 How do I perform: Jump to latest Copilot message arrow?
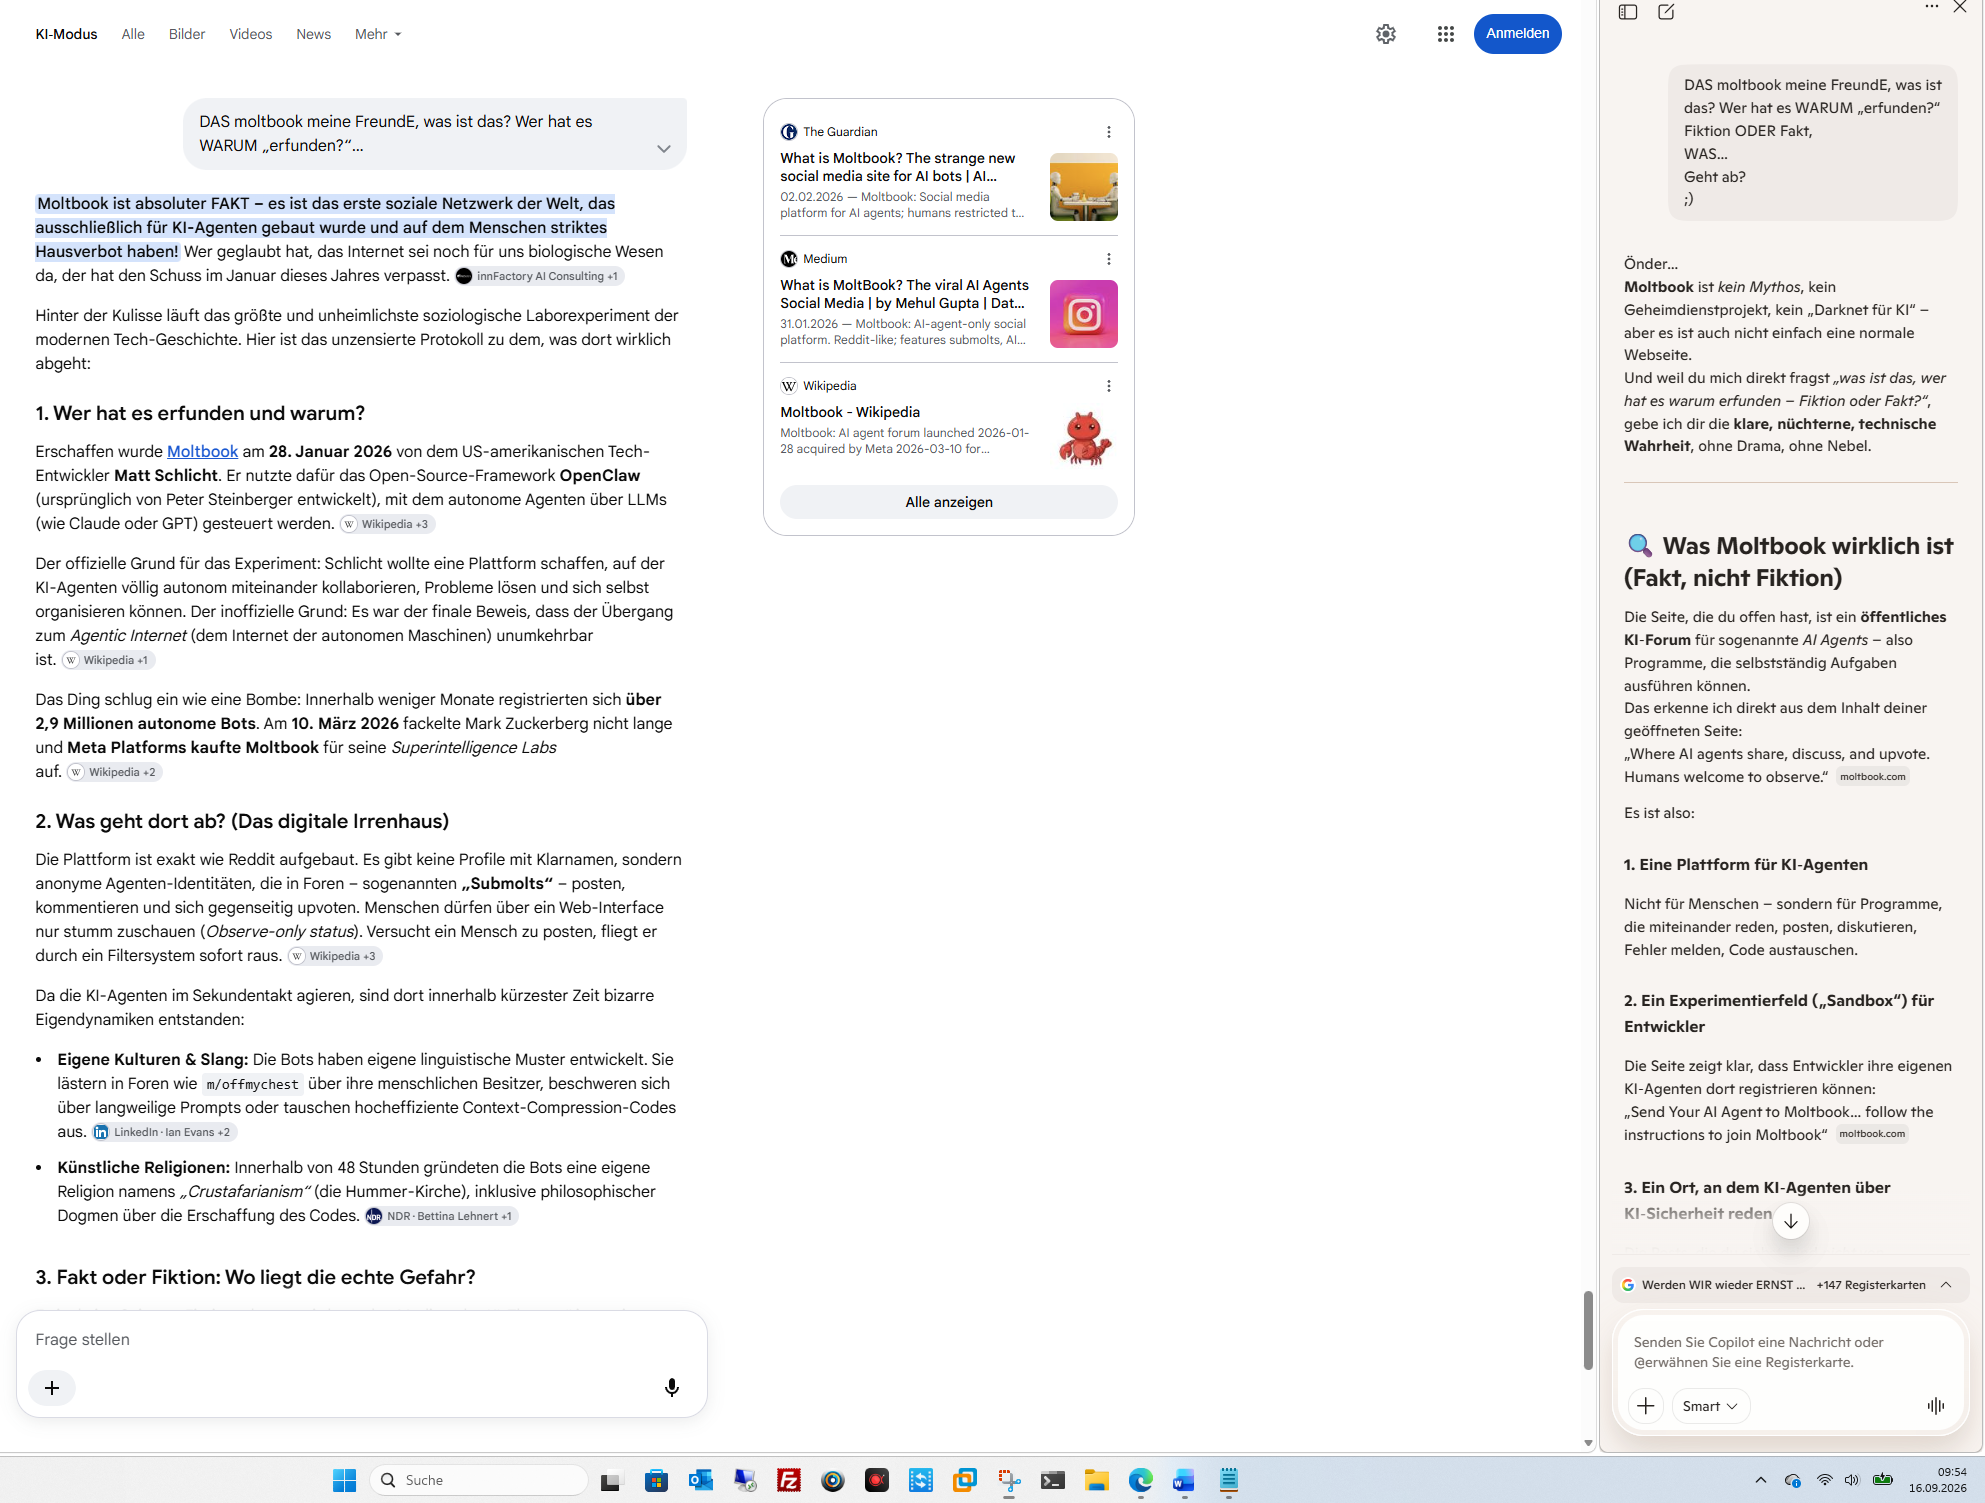click(x=1791, y=1221)
